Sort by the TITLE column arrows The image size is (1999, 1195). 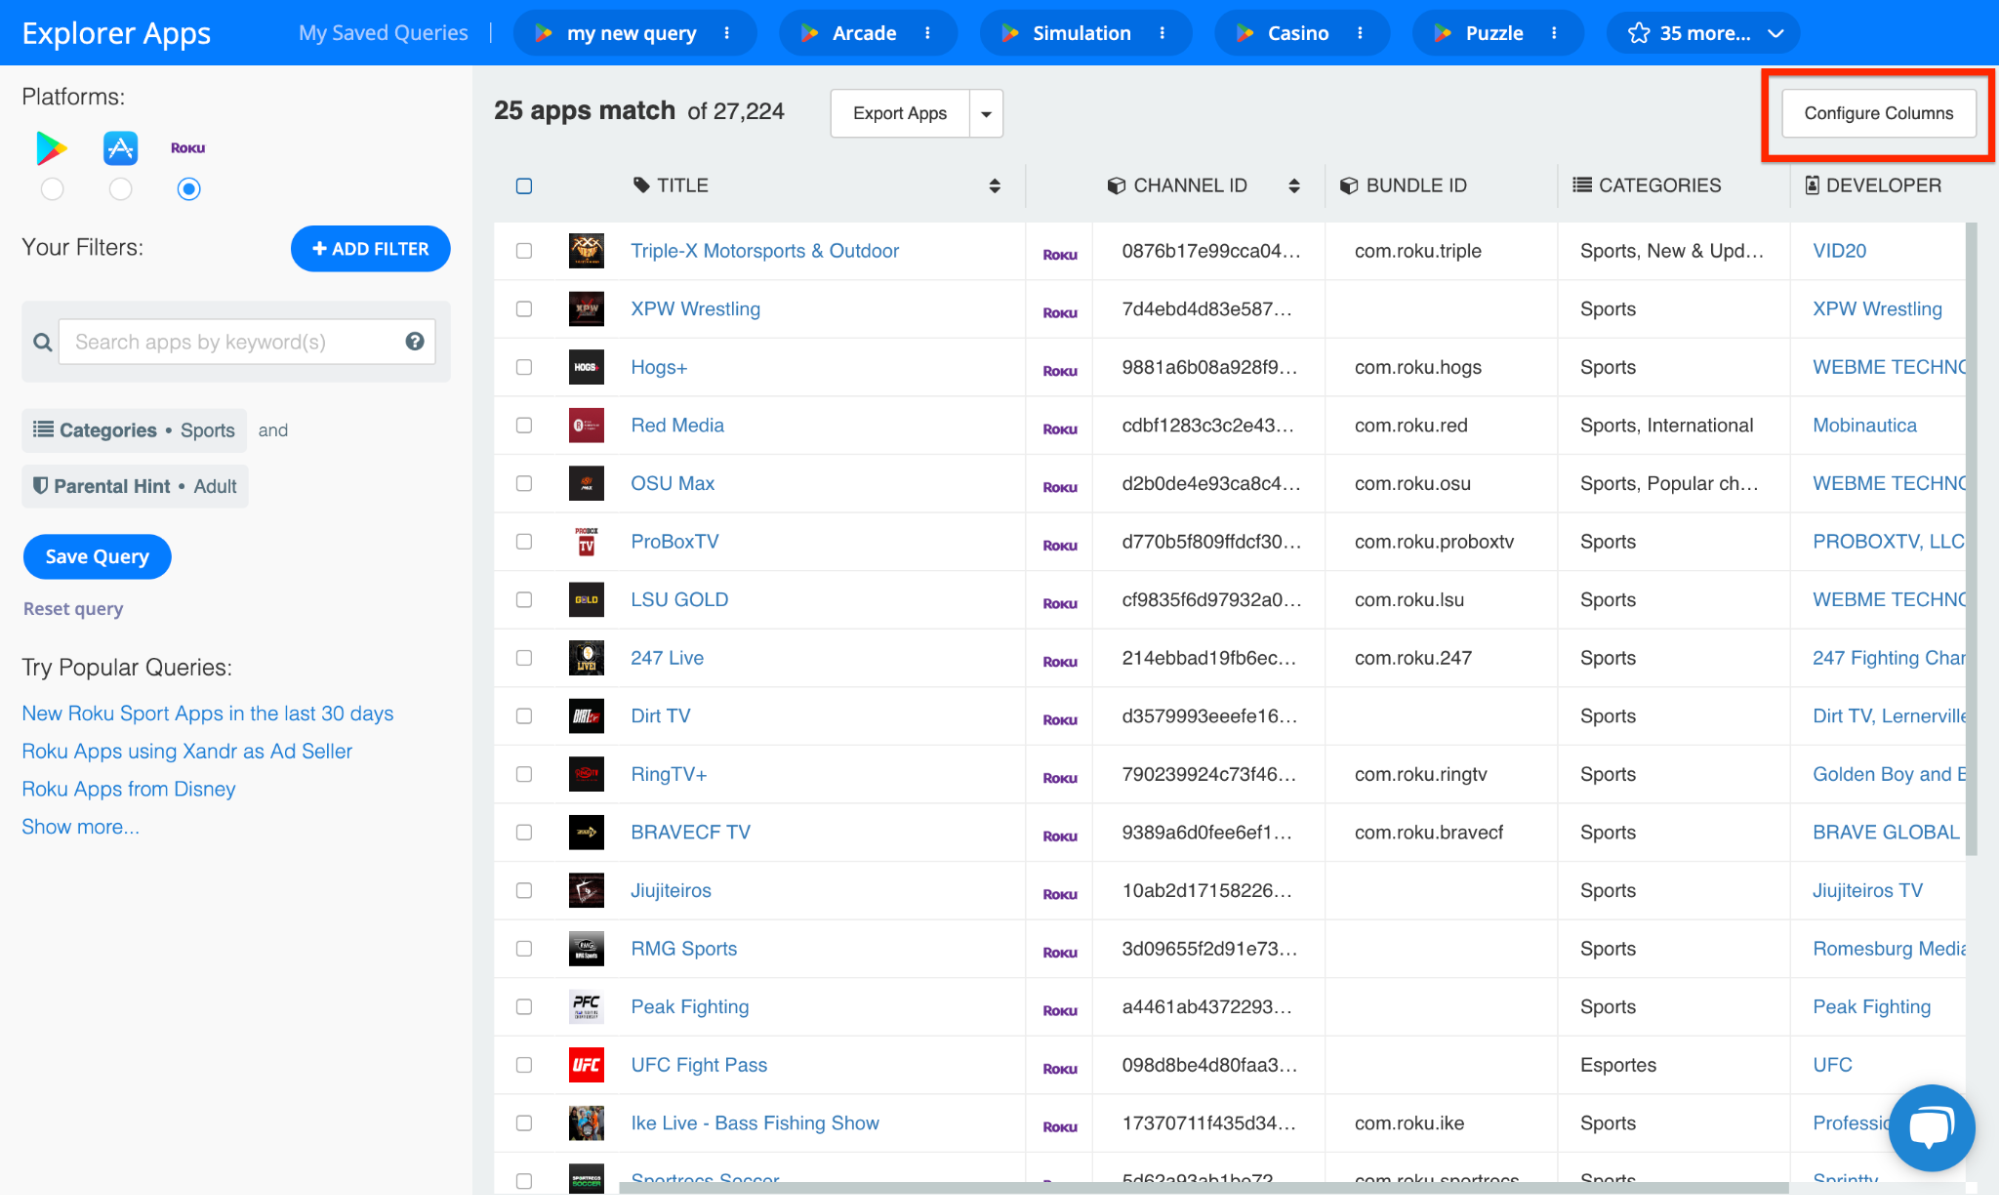pyautogui.click(x=994, y=186)
